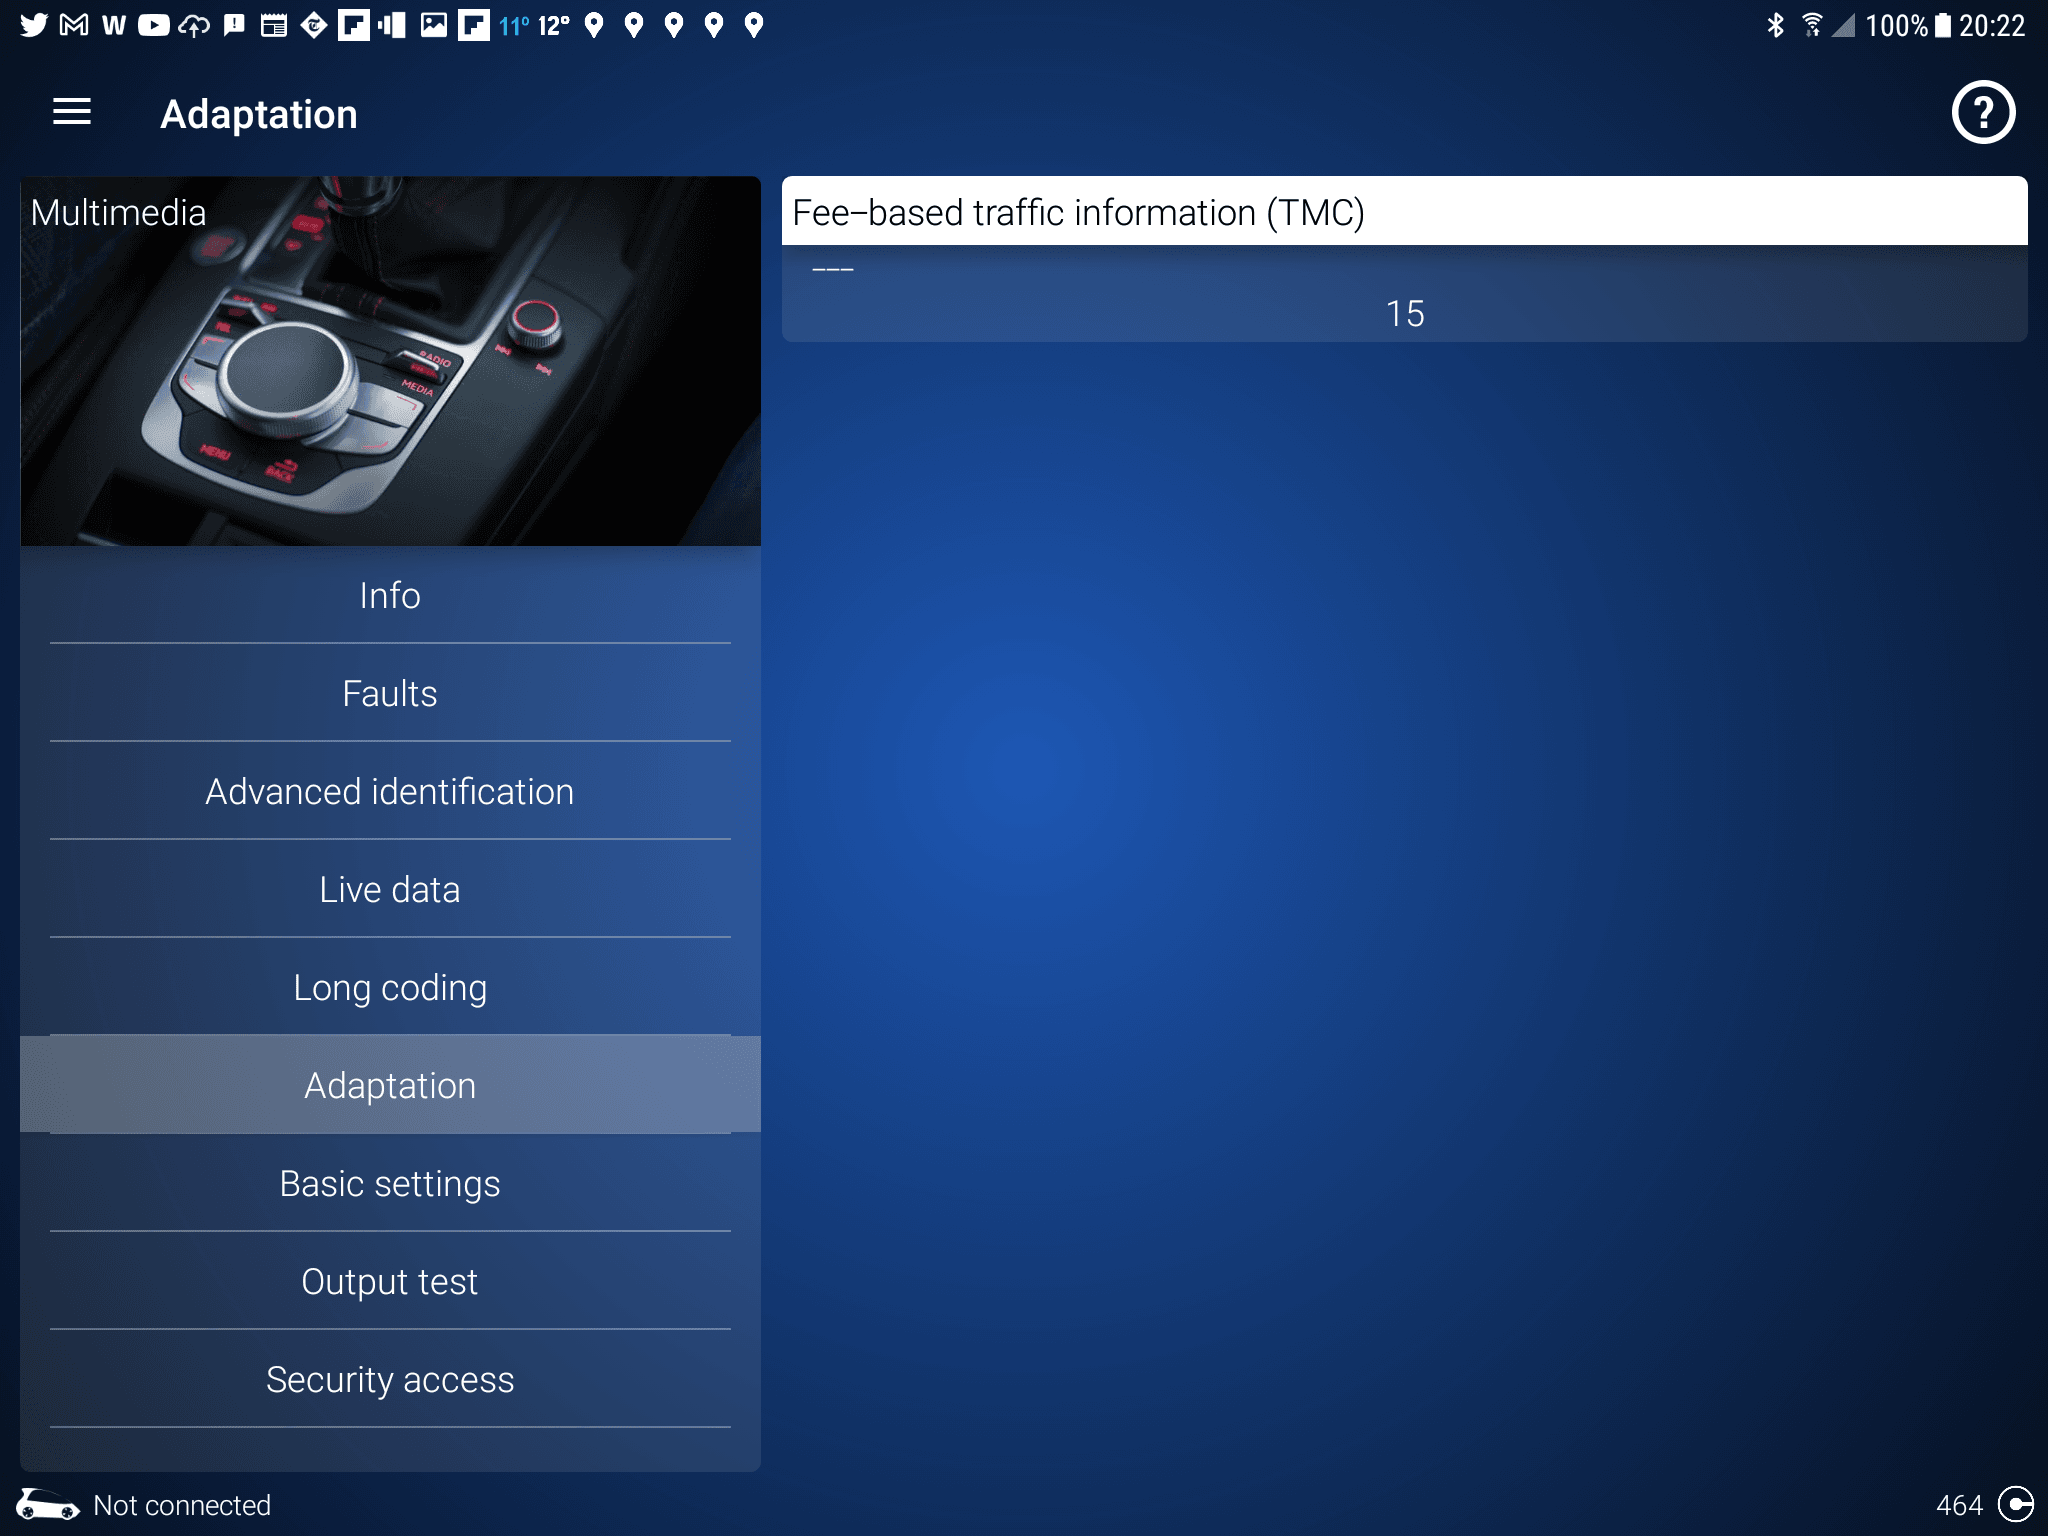Open Twitter notification in status bar
Viewport: 2048px width, 1536px height.
(x=33, y=25)
